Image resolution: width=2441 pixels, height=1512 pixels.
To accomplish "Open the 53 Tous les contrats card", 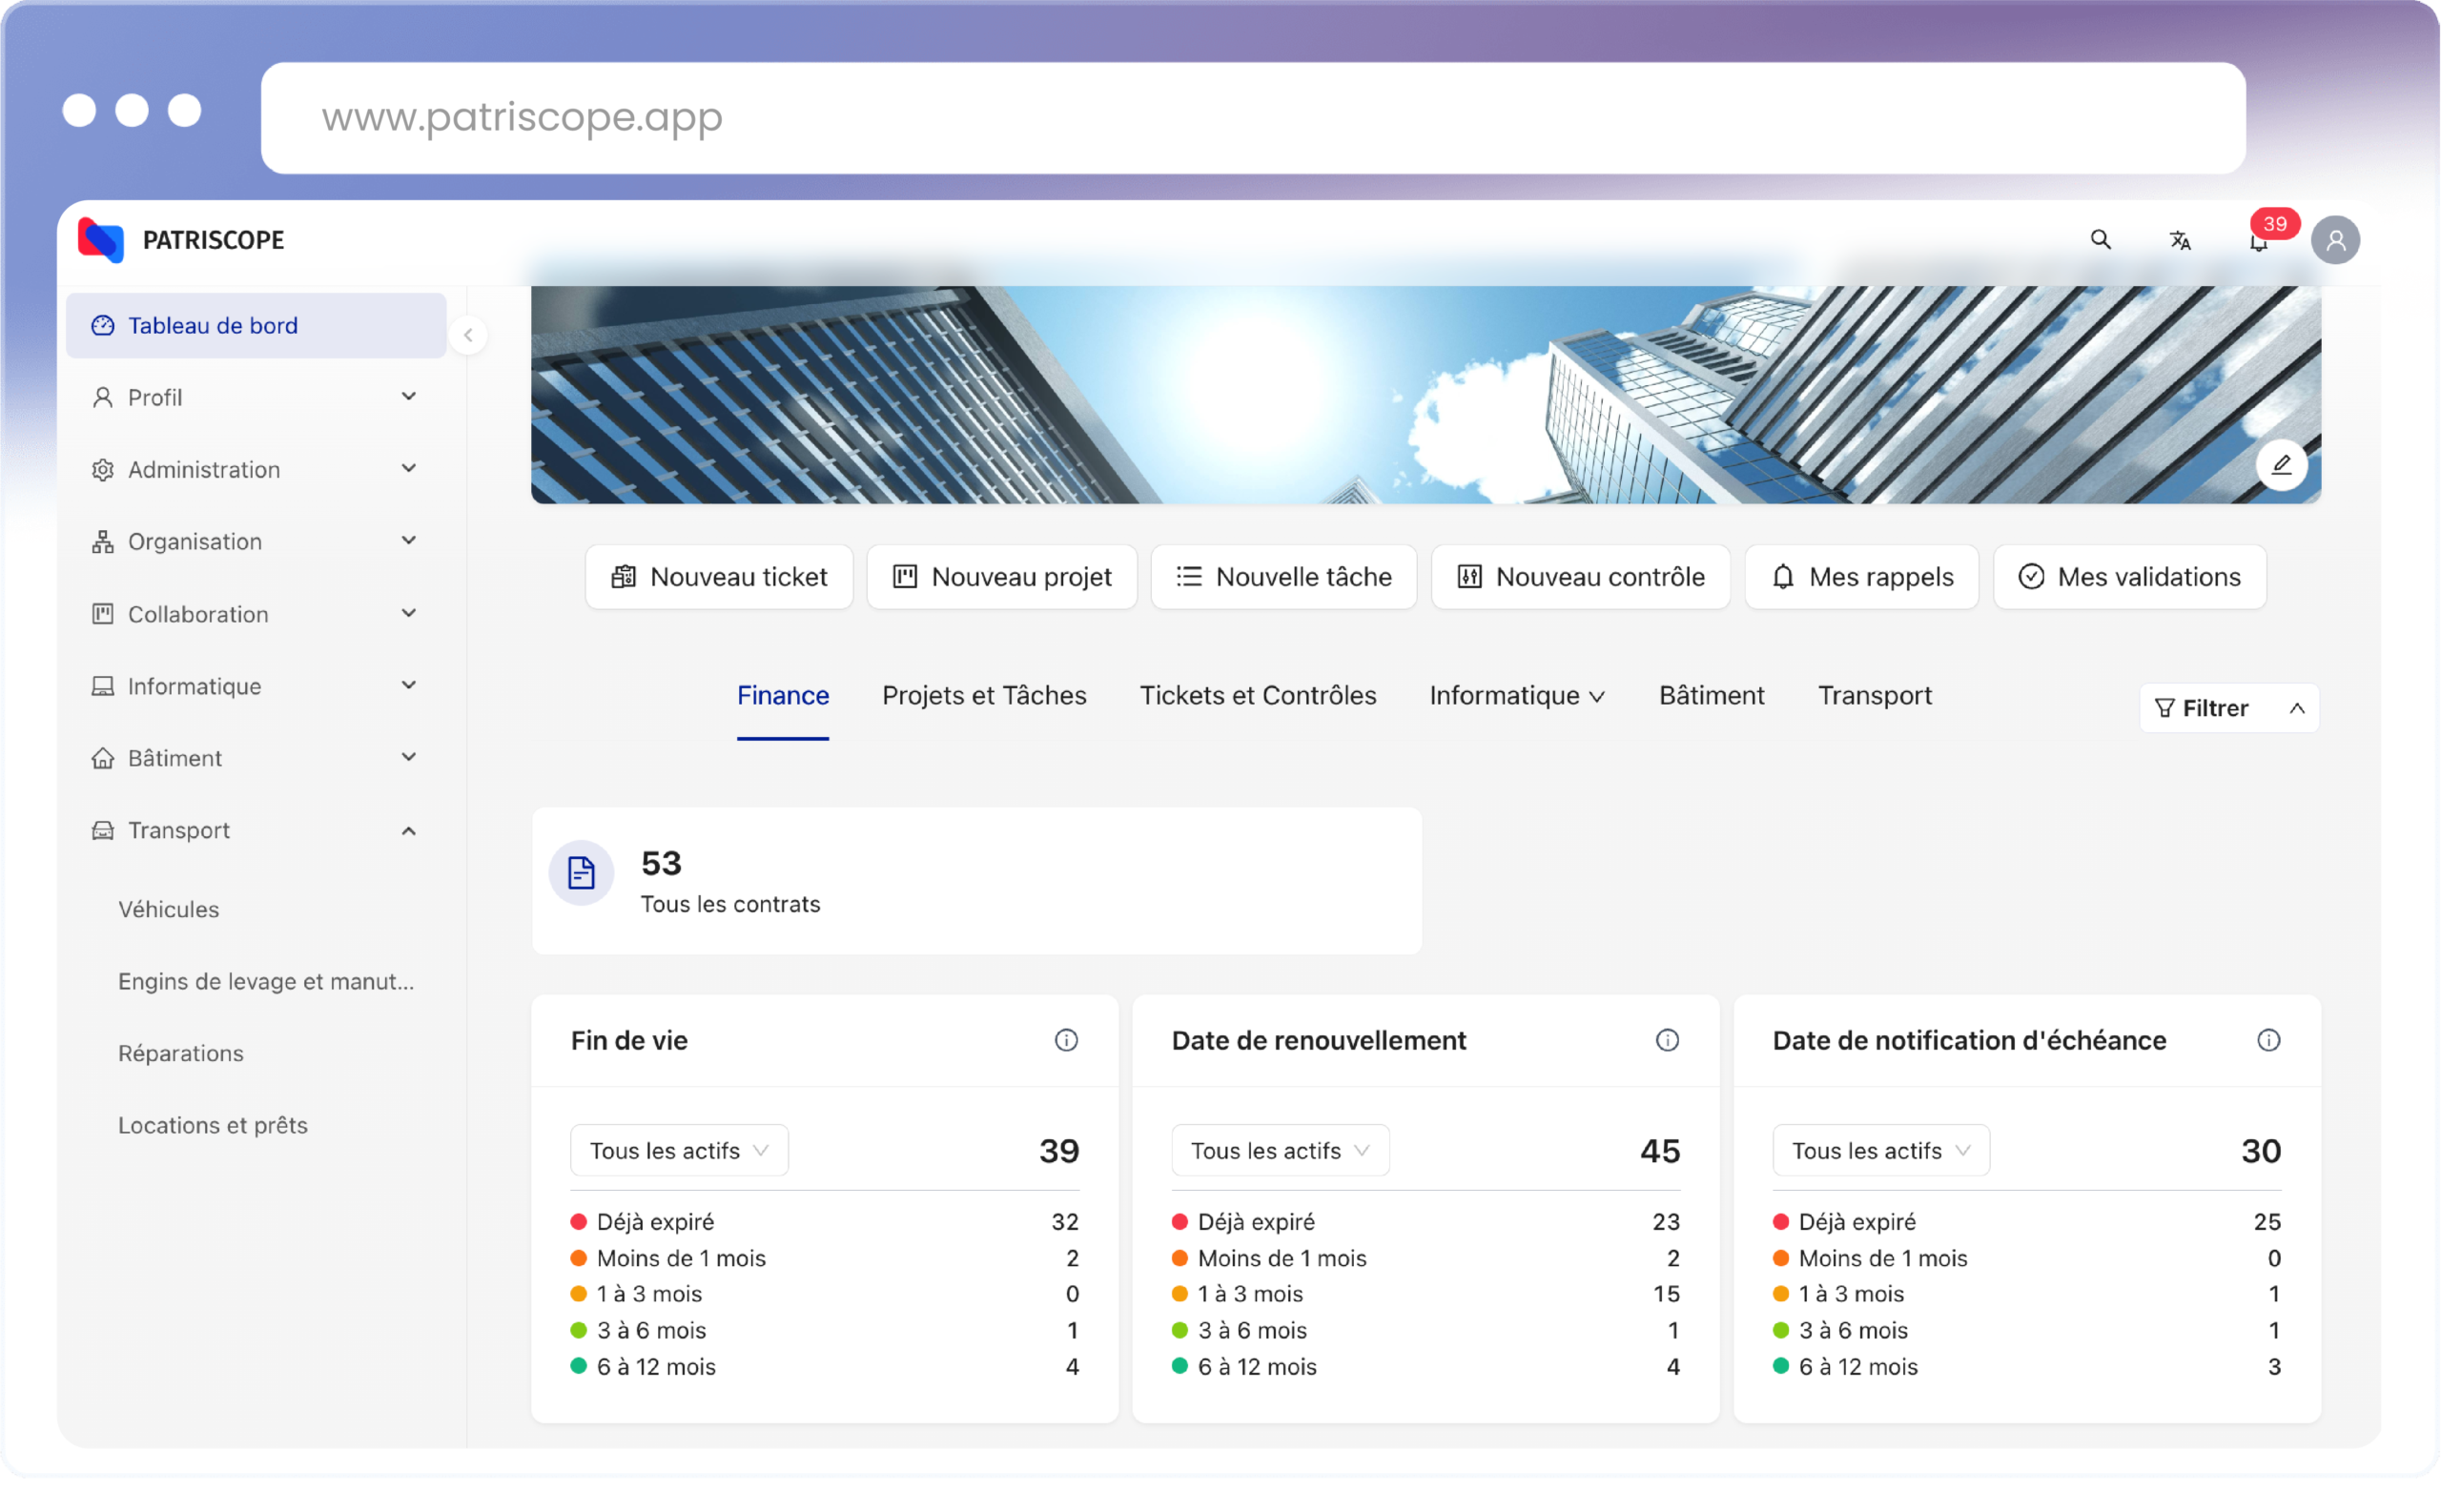I will pos(977,880).
